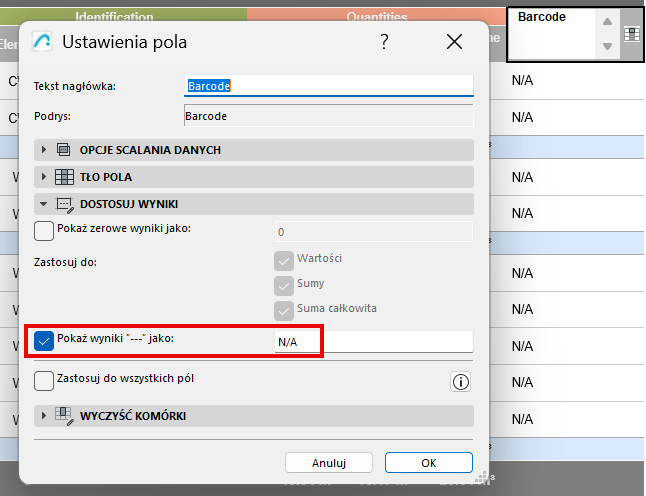Uncheck 'Pokaż wyniki "---" jako' checkbox
Image resolution: width=646 pixels, height=496 pixels.
tap(44, 341)
